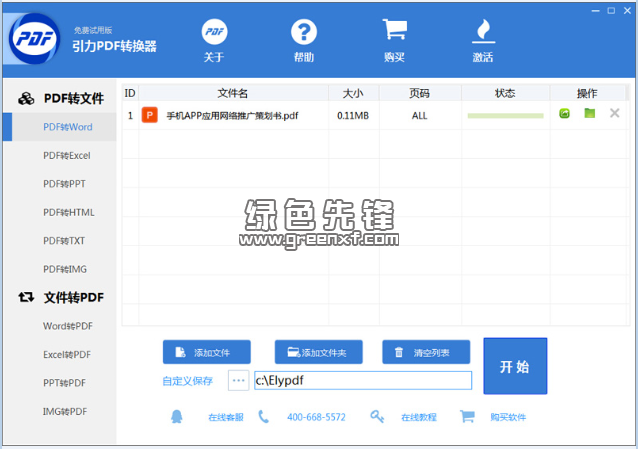The width and height of the screenshot is (638, 449).
Task: Click the 400-668-5572 phone number
Action: coord(316,417)
